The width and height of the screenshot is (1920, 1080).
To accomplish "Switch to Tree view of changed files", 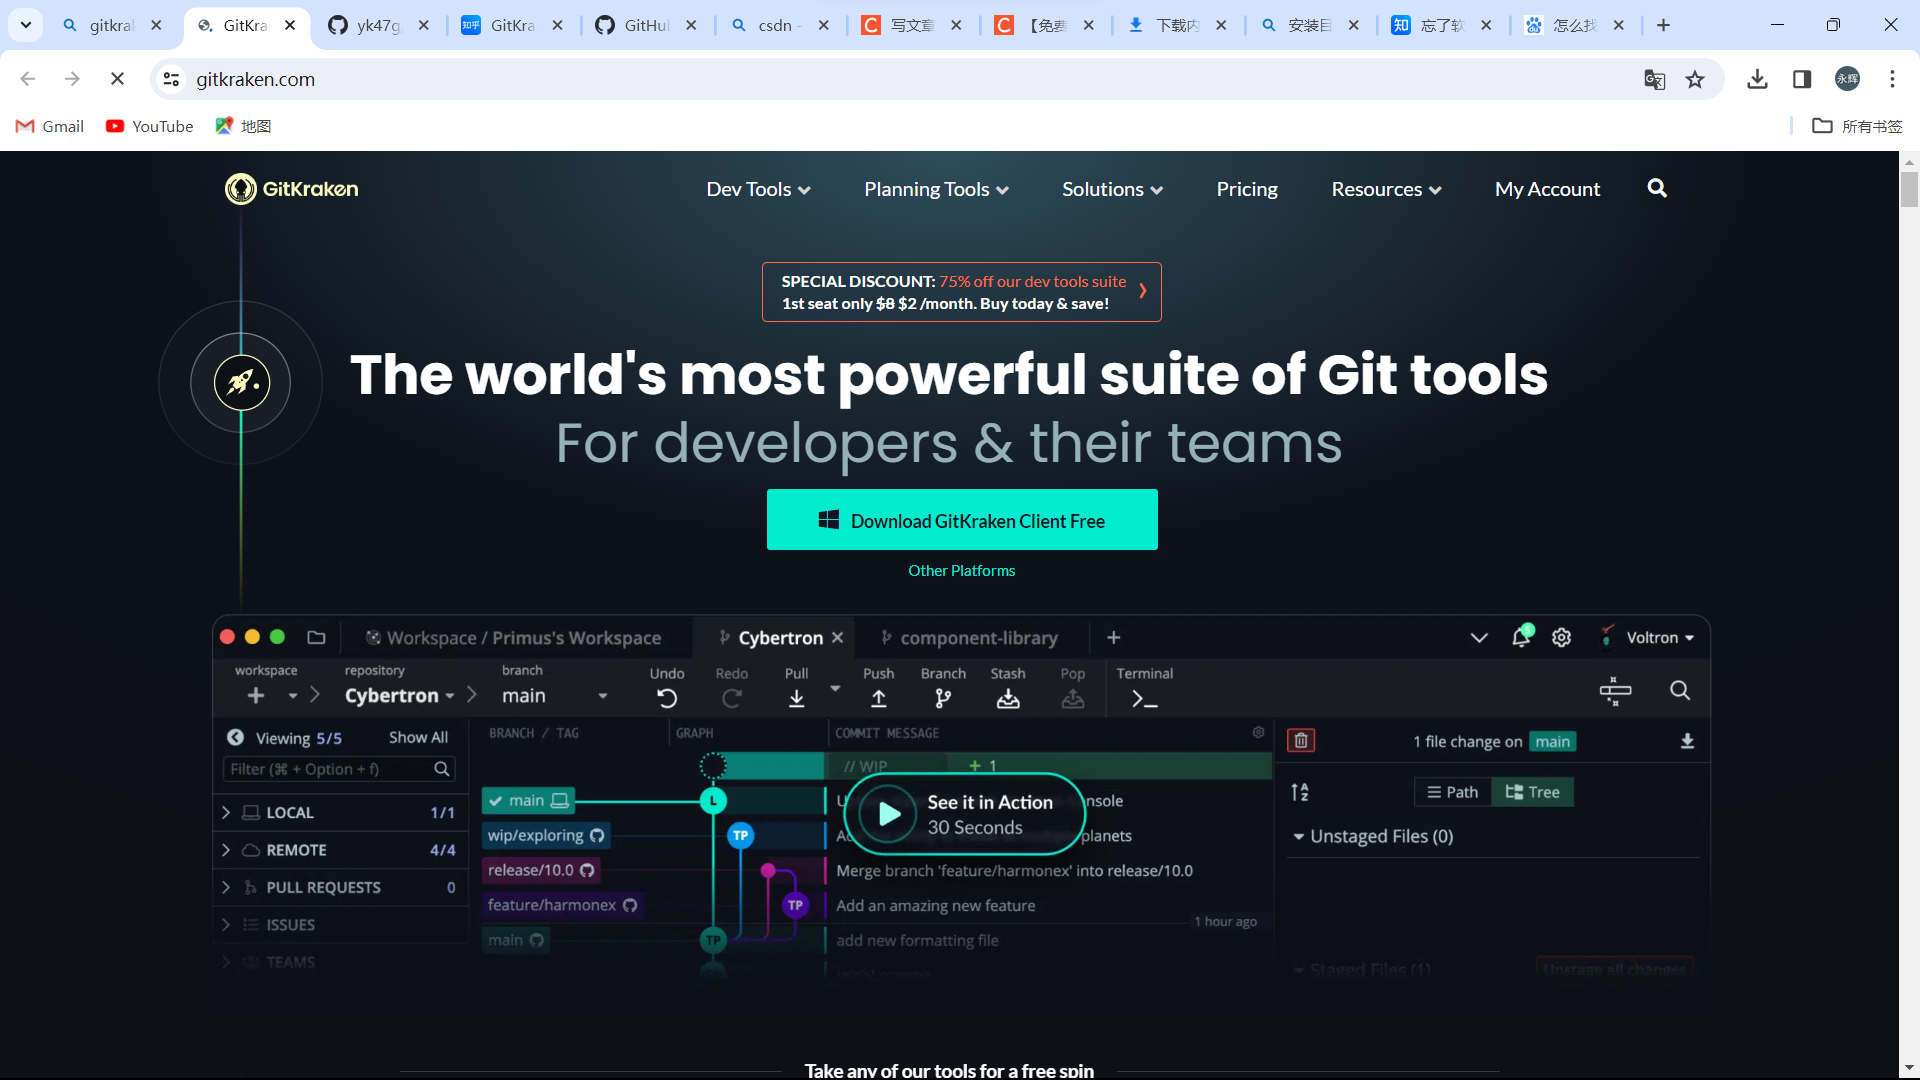I will click(x=1533, y=791).
